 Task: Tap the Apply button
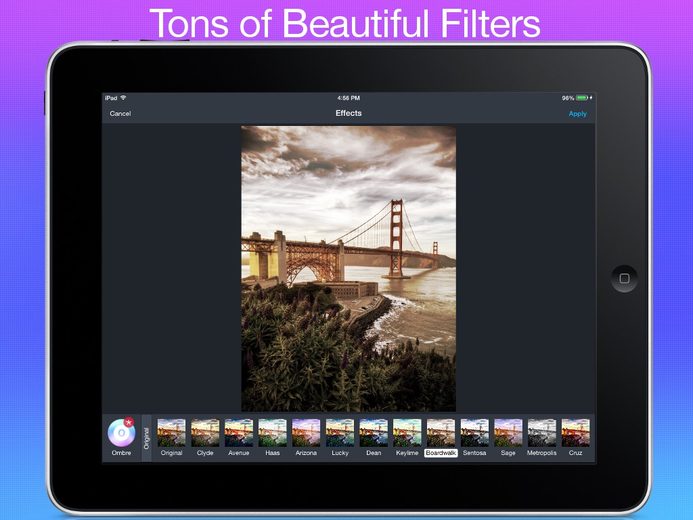pyautogui.click(x=577, y=114)
